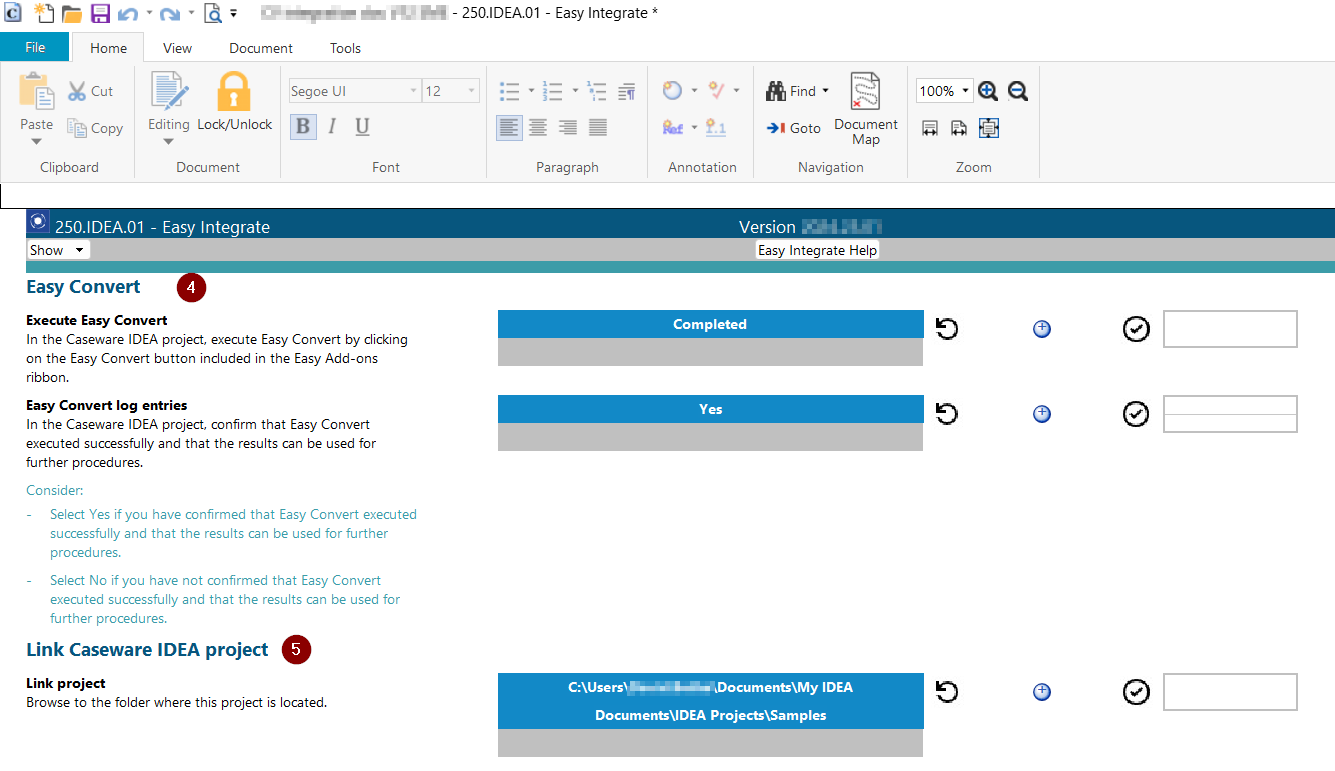Open the File menu
The width and height of the screenshot is (1335, 771).
tap(35, 47)
